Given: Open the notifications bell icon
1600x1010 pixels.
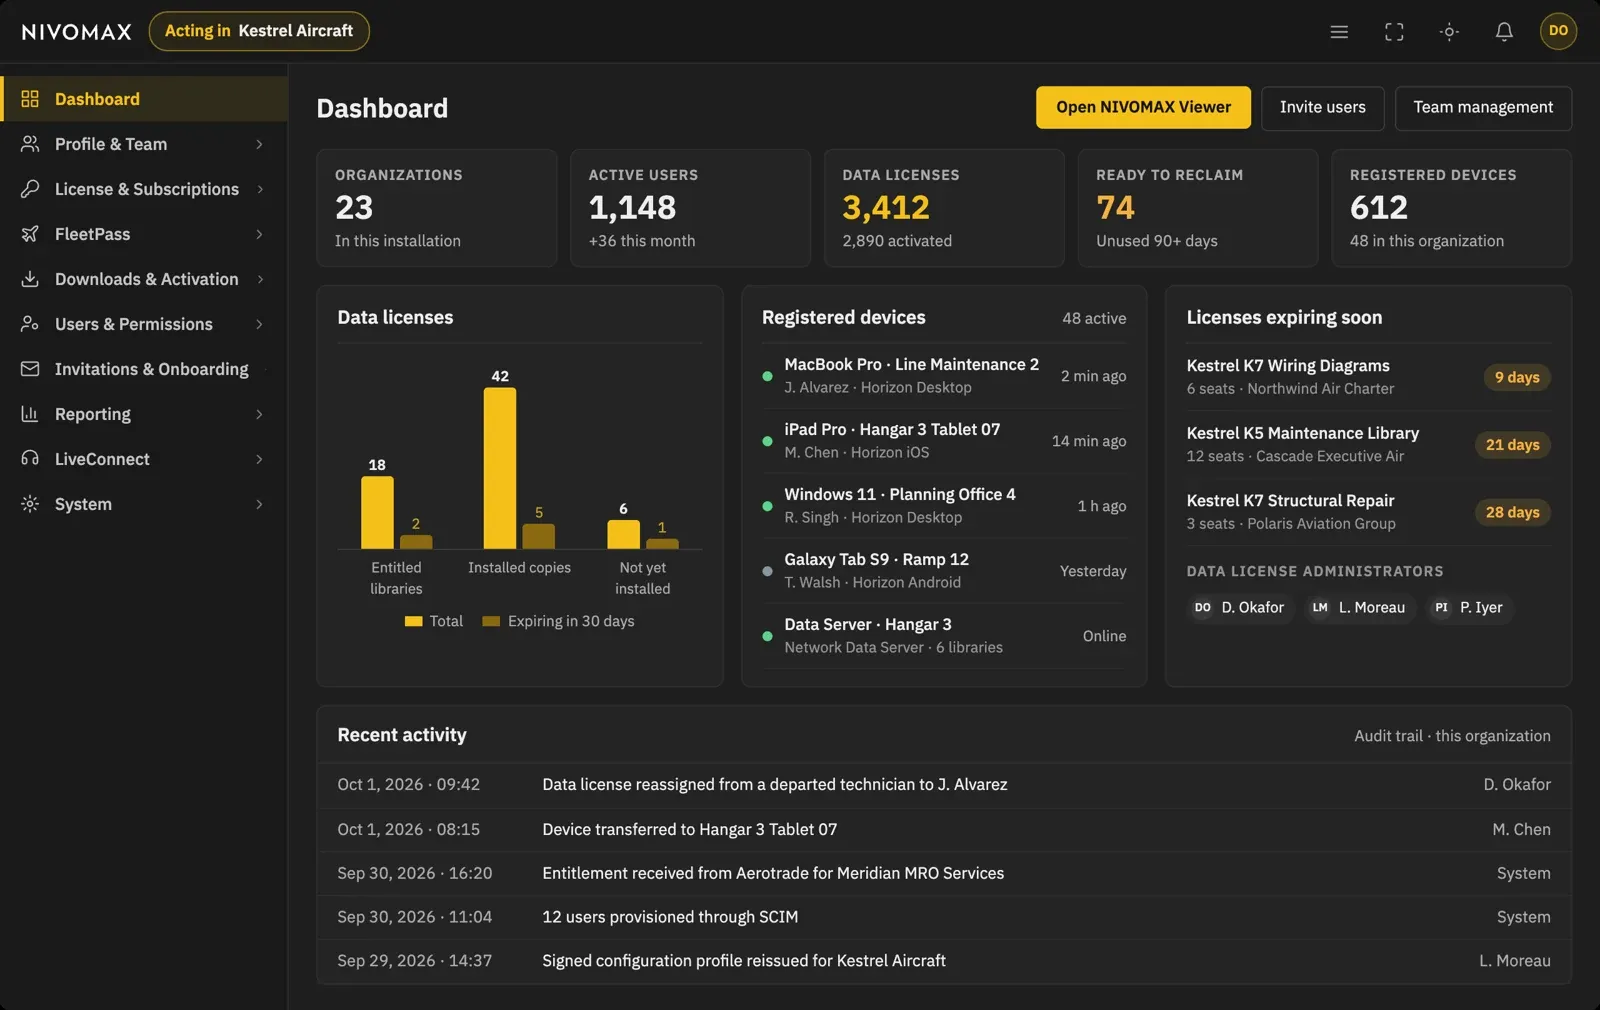Looking at the screenshot, I should point(1504,31).
